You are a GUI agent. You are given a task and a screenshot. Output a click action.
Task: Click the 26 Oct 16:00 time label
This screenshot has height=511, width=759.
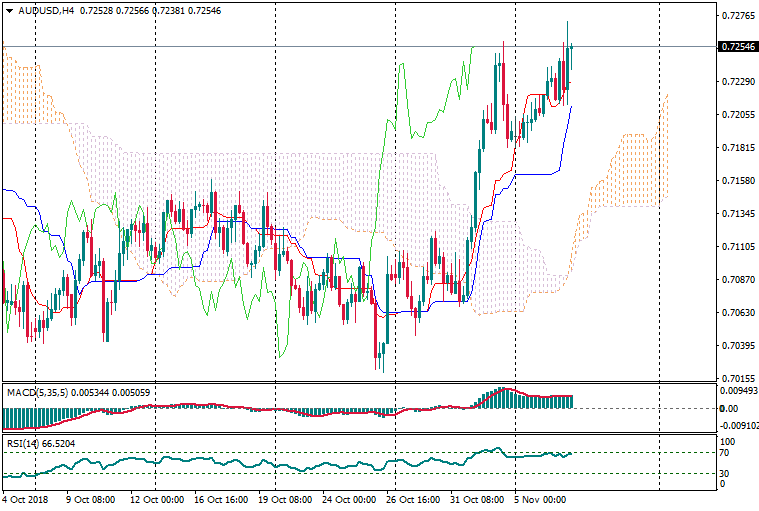click(412, 498)
